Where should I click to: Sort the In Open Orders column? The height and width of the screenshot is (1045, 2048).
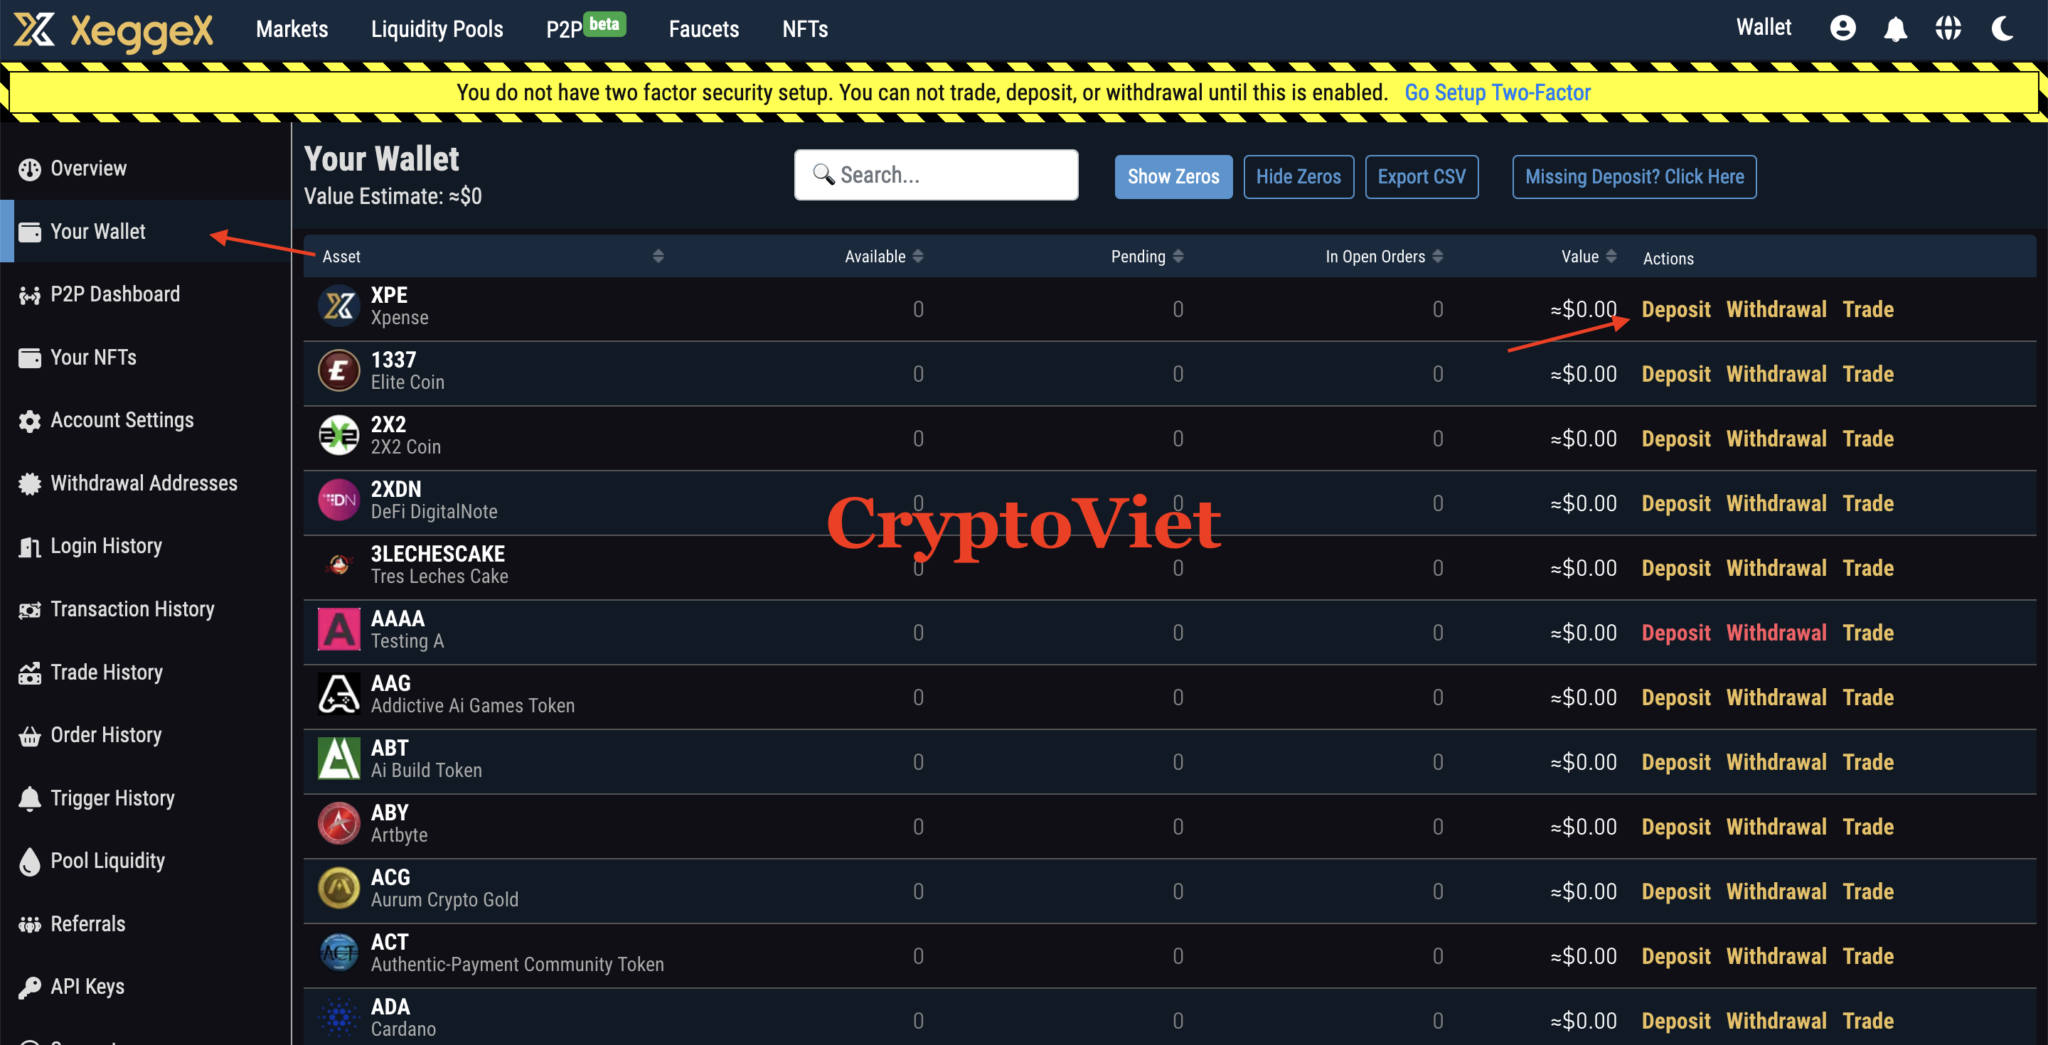pos(1439,256)
